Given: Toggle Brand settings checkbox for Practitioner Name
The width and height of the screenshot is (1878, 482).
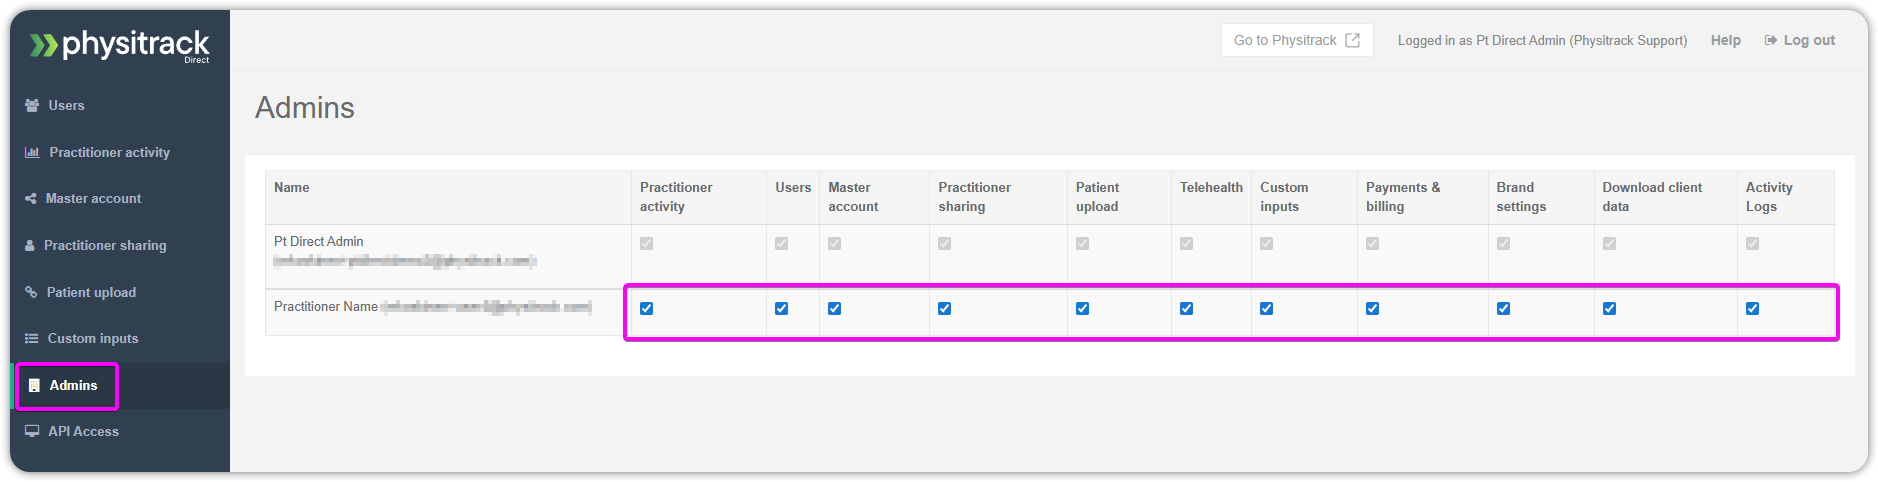Looking at the screenshot, I should coord(1503,308).
